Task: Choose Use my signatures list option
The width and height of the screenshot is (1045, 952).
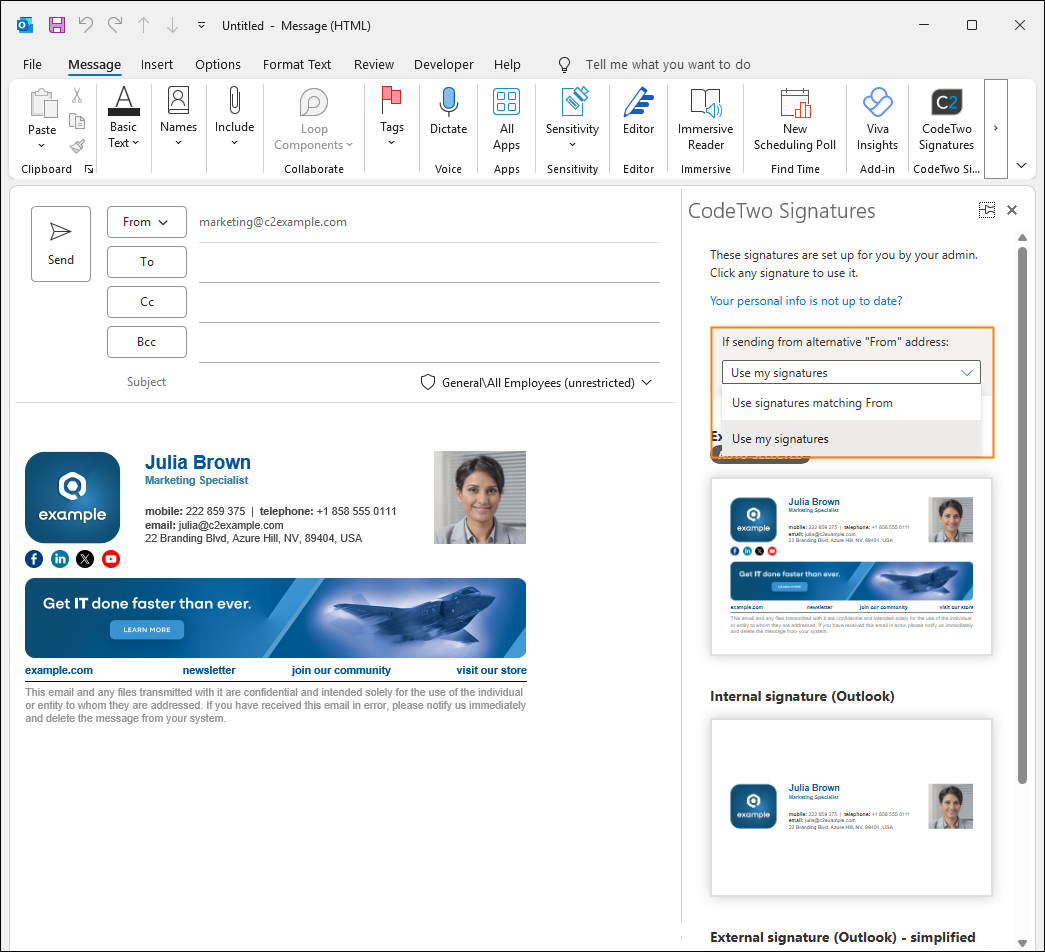Action: pyautogui.click(x=851, y=439)
